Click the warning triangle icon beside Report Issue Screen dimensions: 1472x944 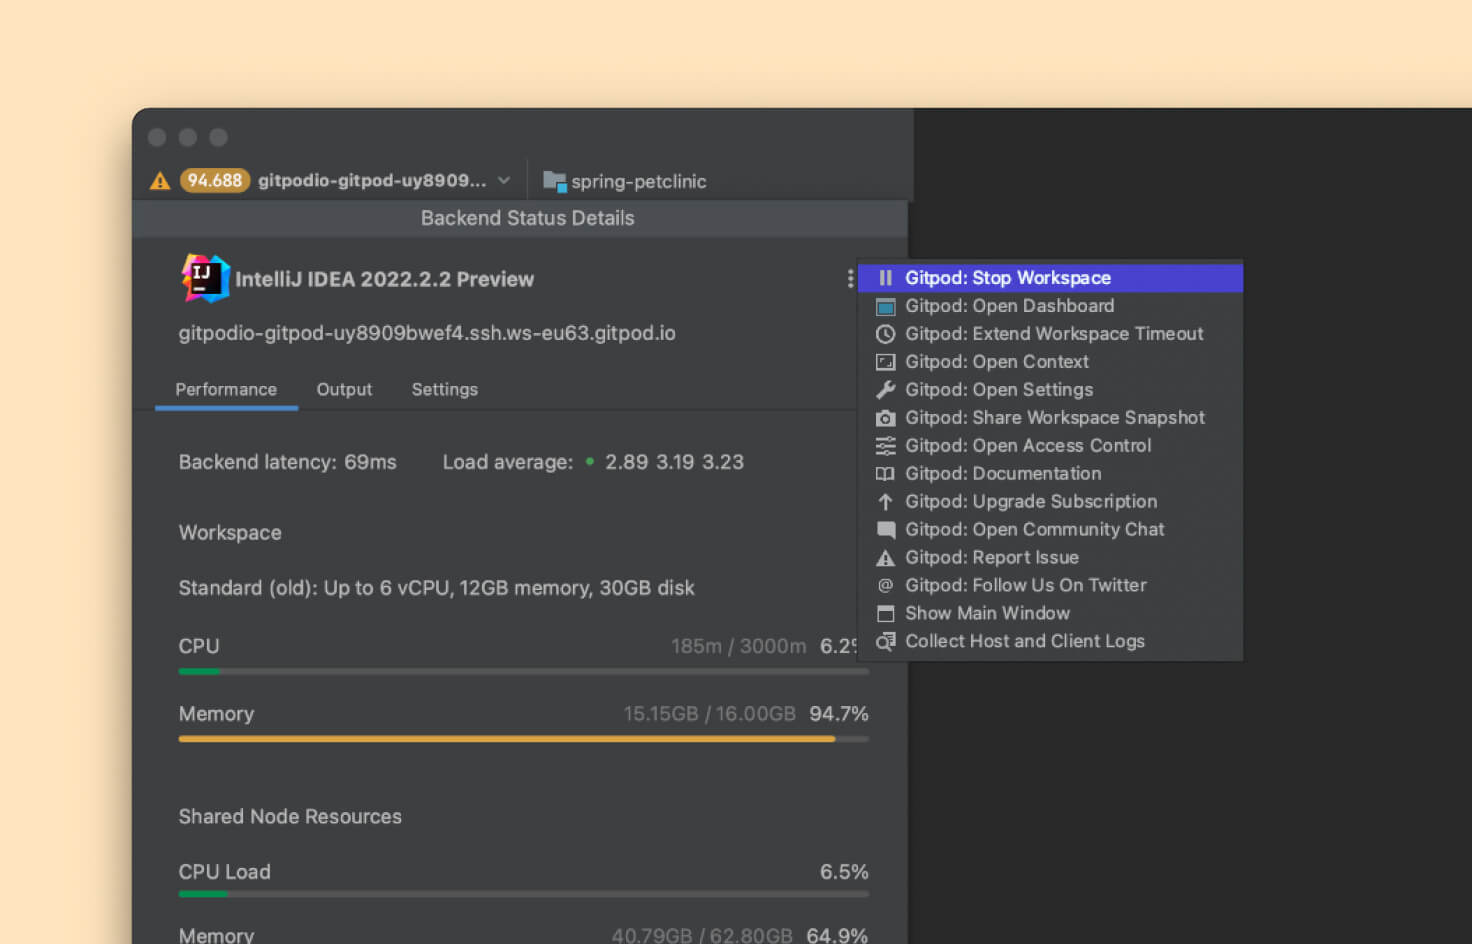tap(885, 558)
